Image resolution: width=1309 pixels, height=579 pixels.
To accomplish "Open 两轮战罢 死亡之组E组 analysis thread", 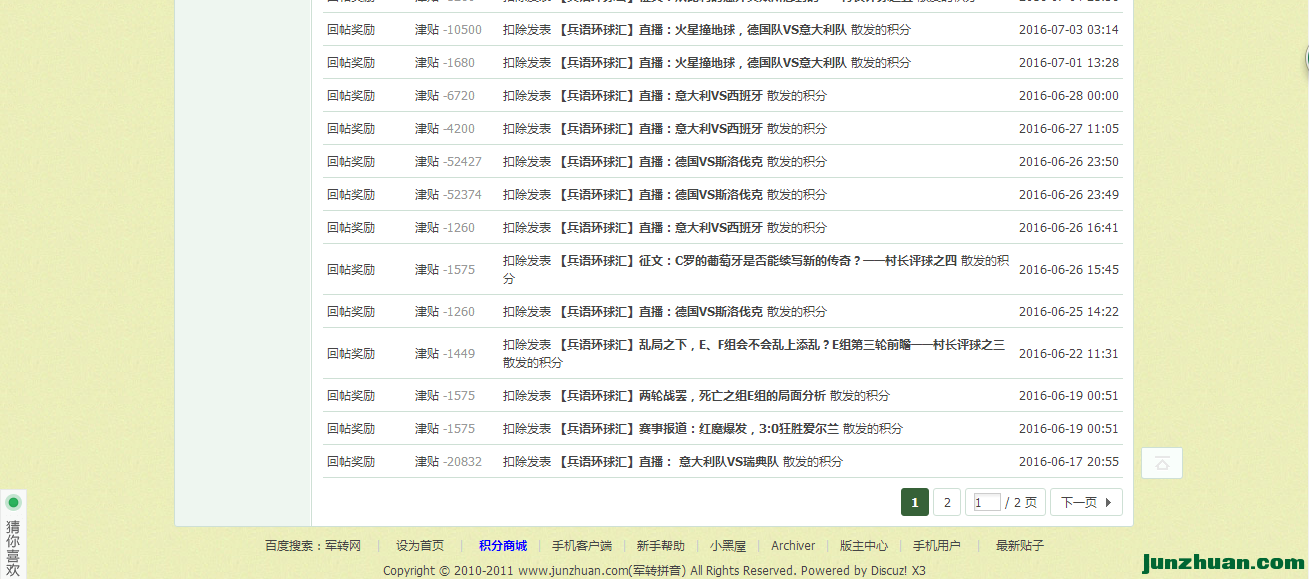I will pyautogui.click(x=690, y=396).
